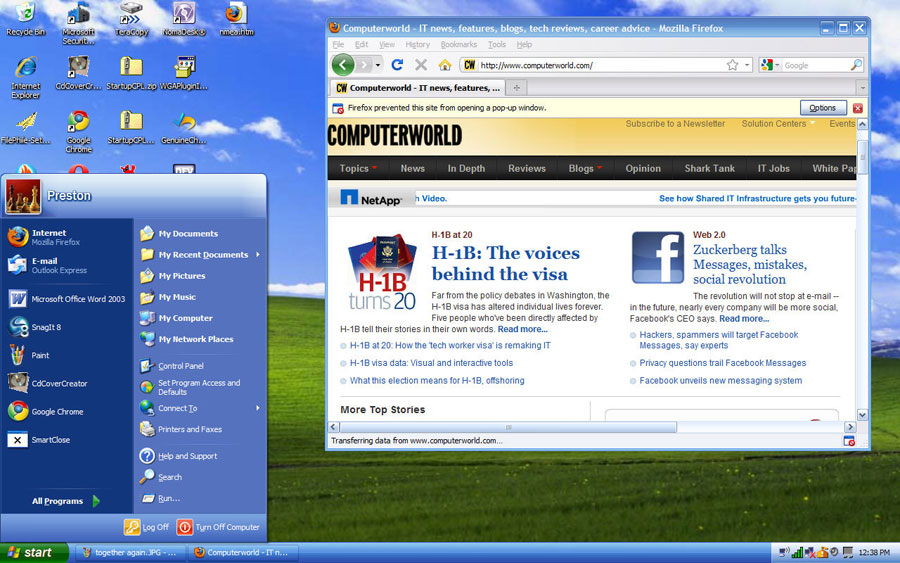The image size is (900, 563).
Task: Open search engine dropdown next to Google
Action: (x=769, y=65)
